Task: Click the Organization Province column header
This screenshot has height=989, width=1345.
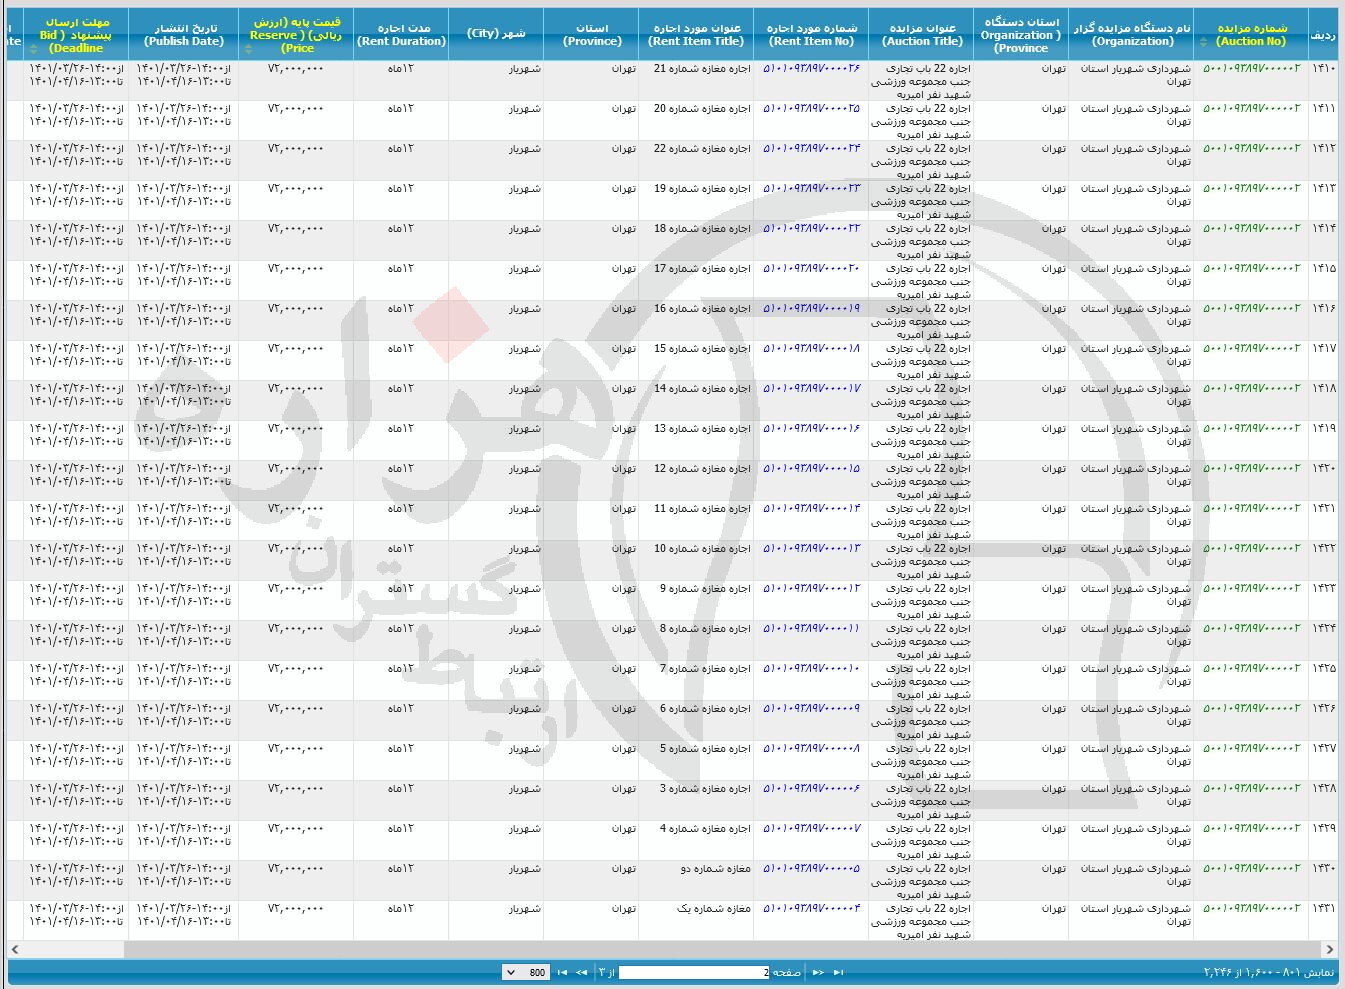Action: point(1021,35)
